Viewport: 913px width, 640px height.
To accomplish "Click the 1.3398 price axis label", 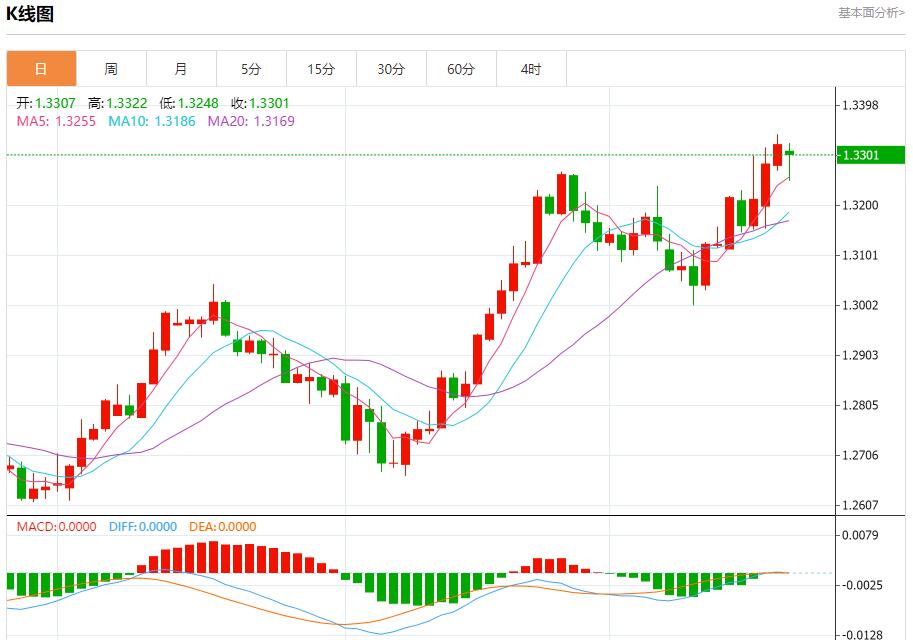I will point(860,106).
